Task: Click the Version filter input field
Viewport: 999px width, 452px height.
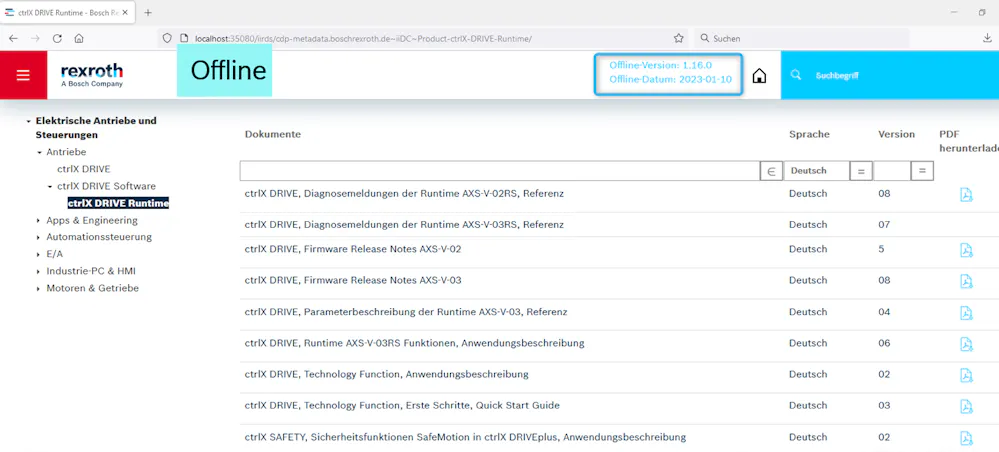Action: [x=892, y=171]
